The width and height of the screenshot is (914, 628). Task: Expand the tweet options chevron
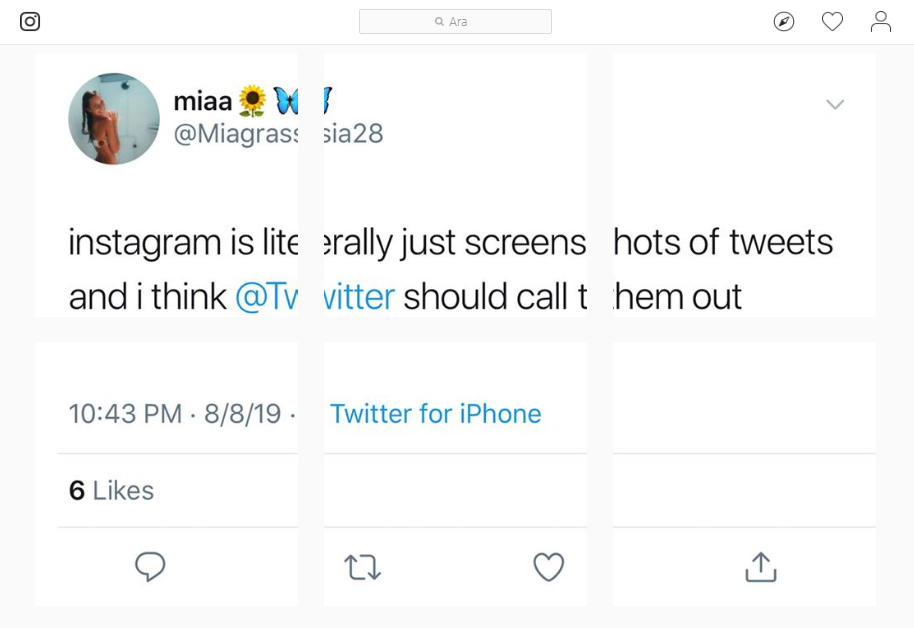click(x=835, y=104)
